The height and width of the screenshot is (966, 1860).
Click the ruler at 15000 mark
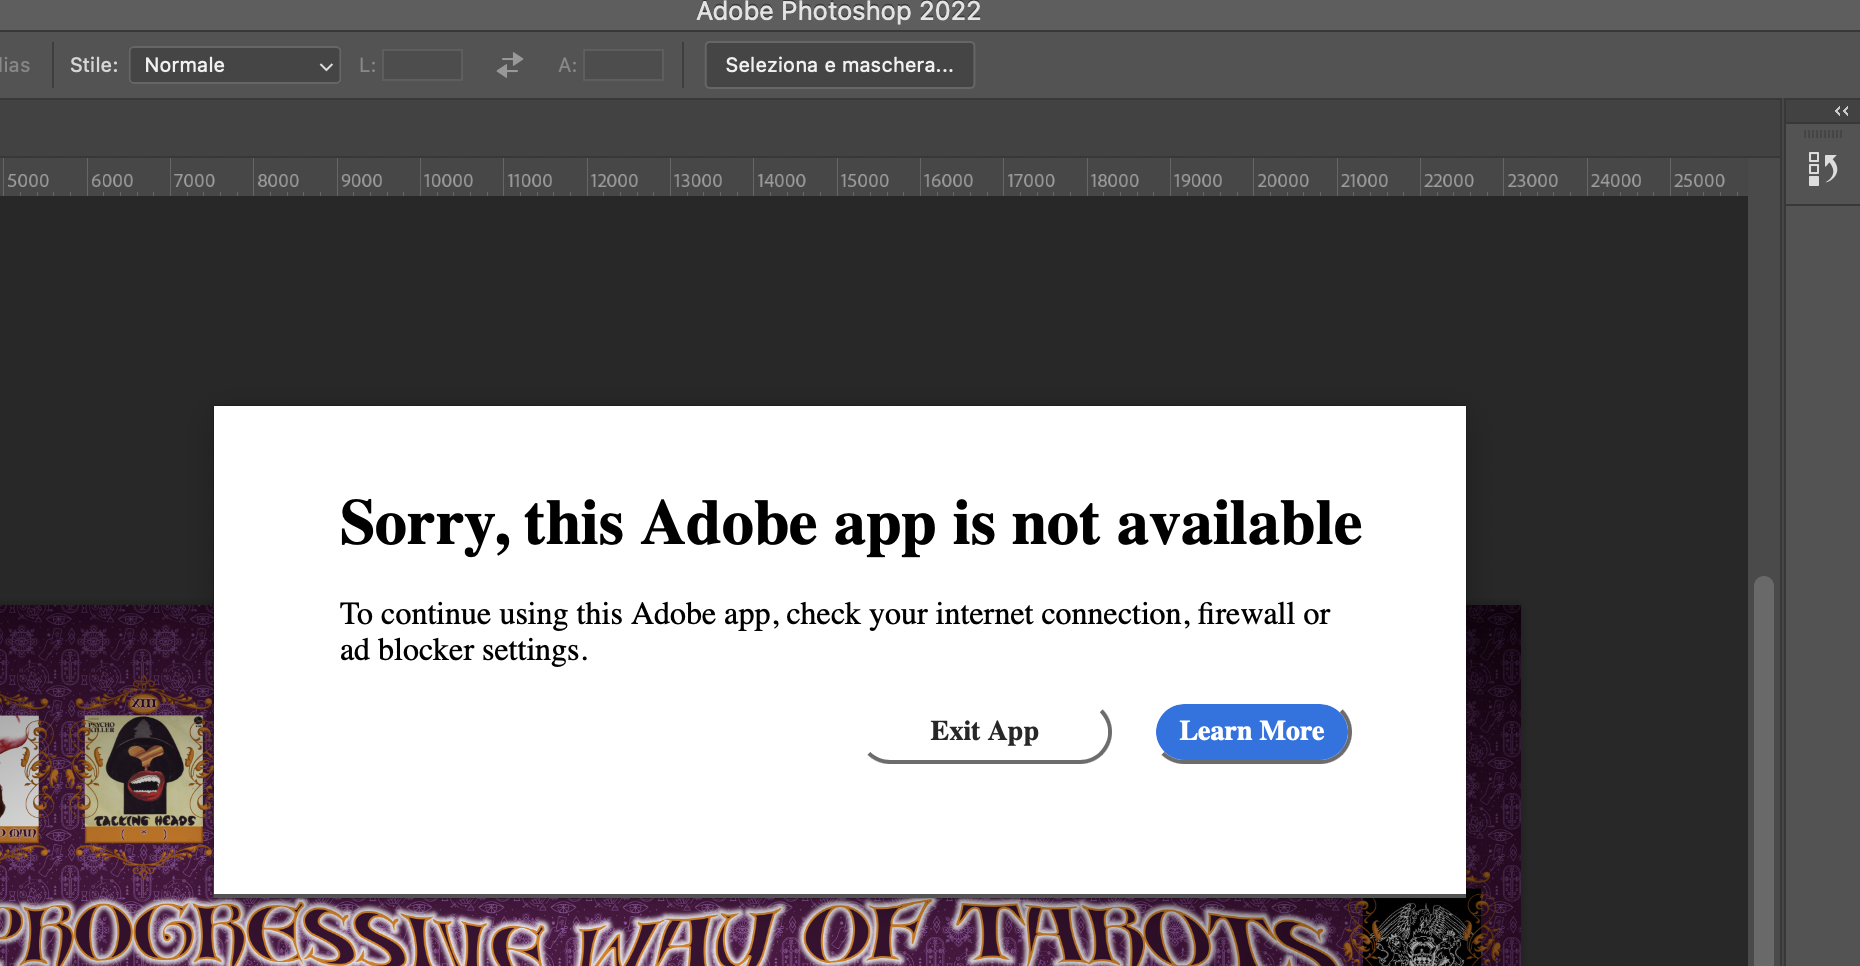[x=864, y=180]
